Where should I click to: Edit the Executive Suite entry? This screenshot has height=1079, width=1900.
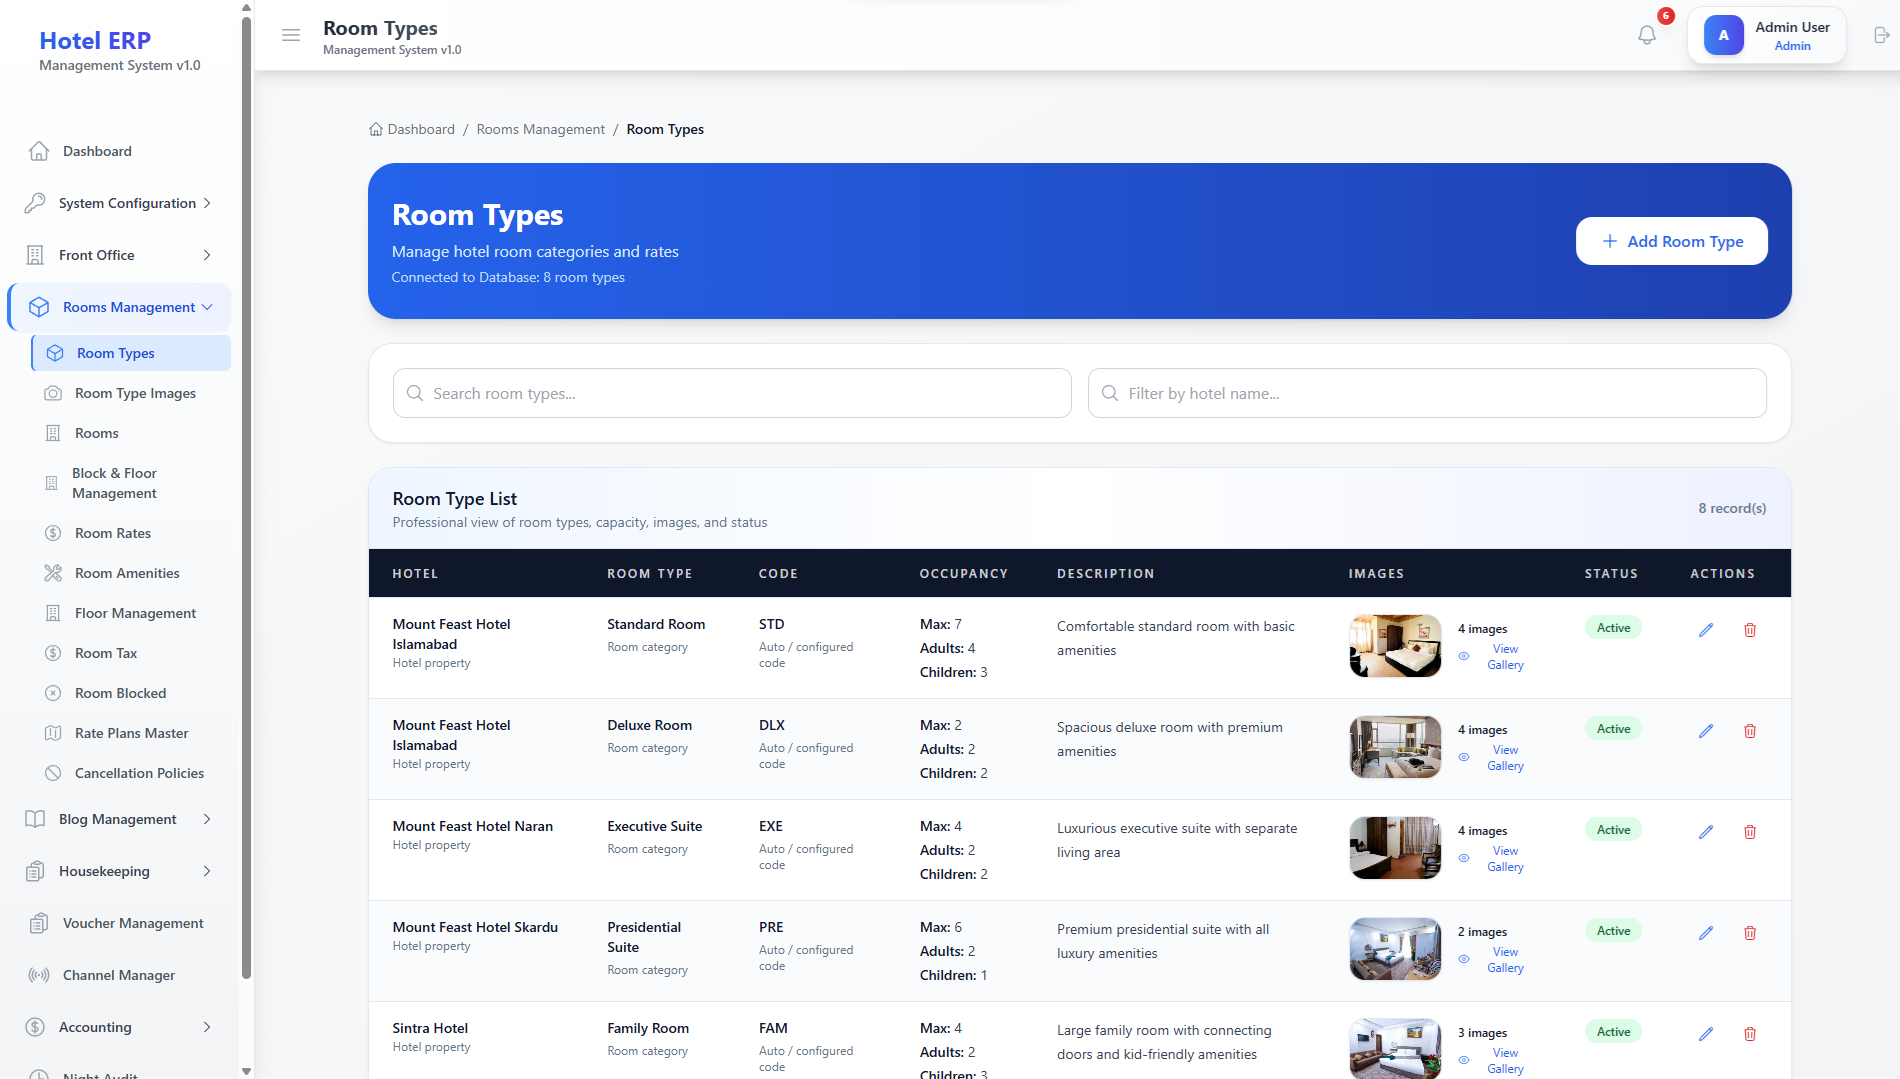pyautogui.click(x=1706, y=832)
